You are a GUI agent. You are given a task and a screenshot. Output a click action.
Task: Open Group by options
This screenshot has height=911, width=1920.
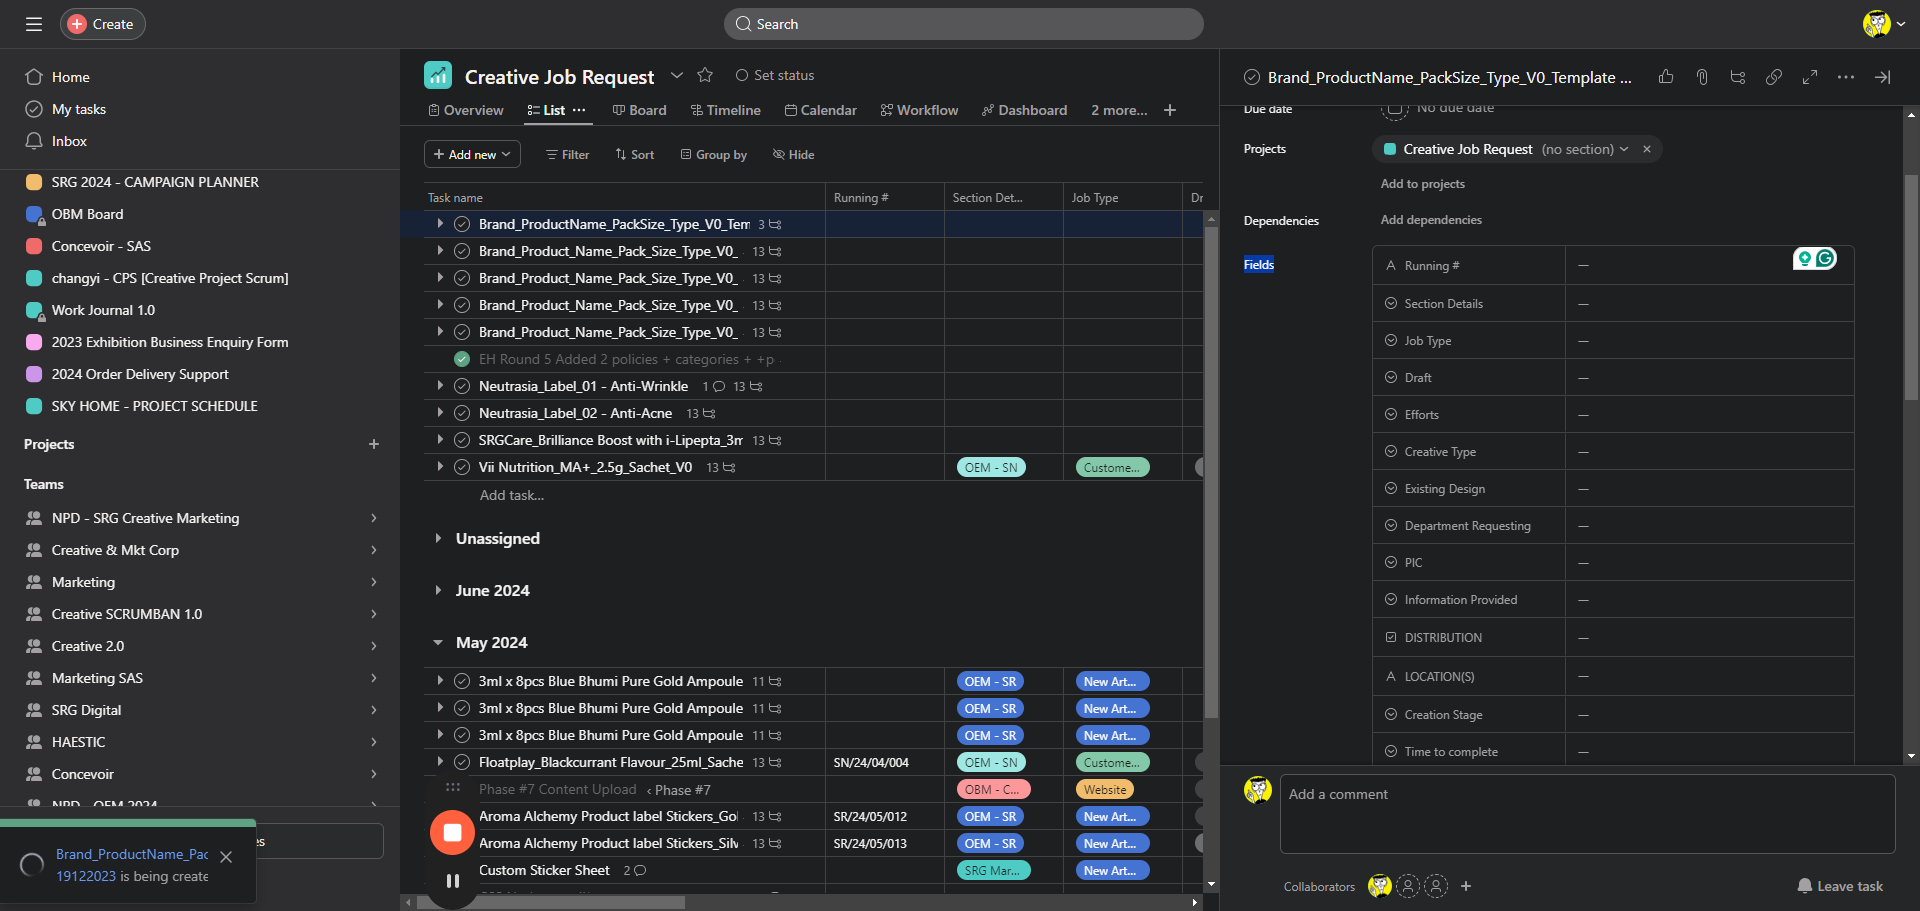pos(714,154)
